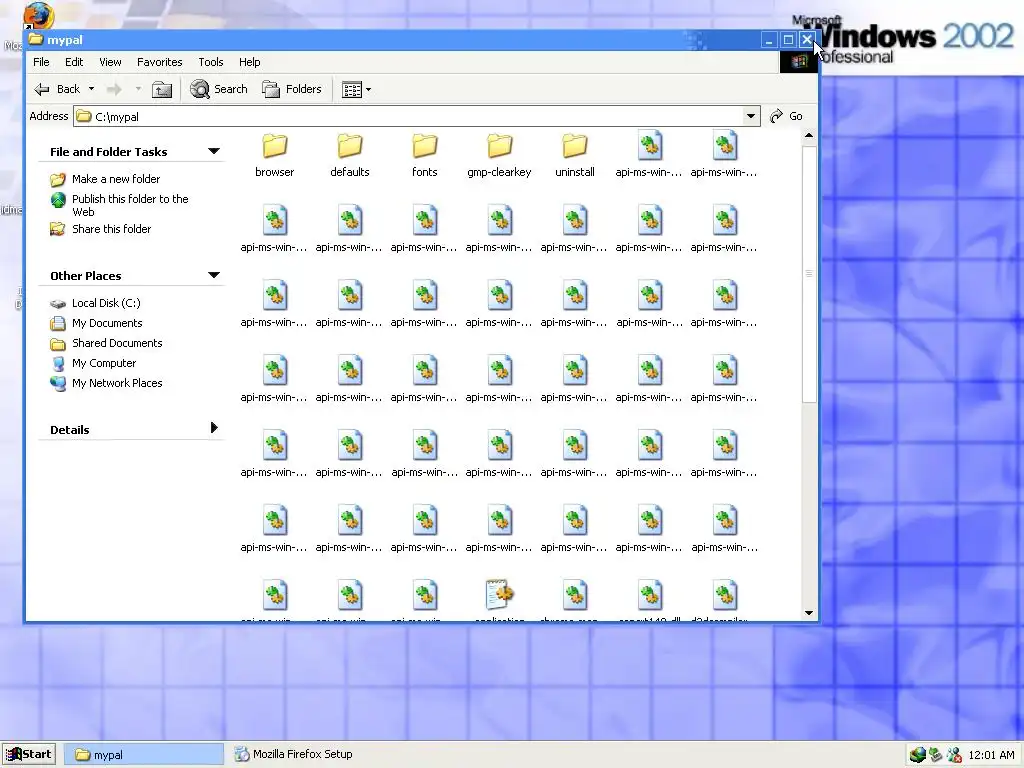Select the defaults folder icon

pyautogui.click(x=349, y=146)
